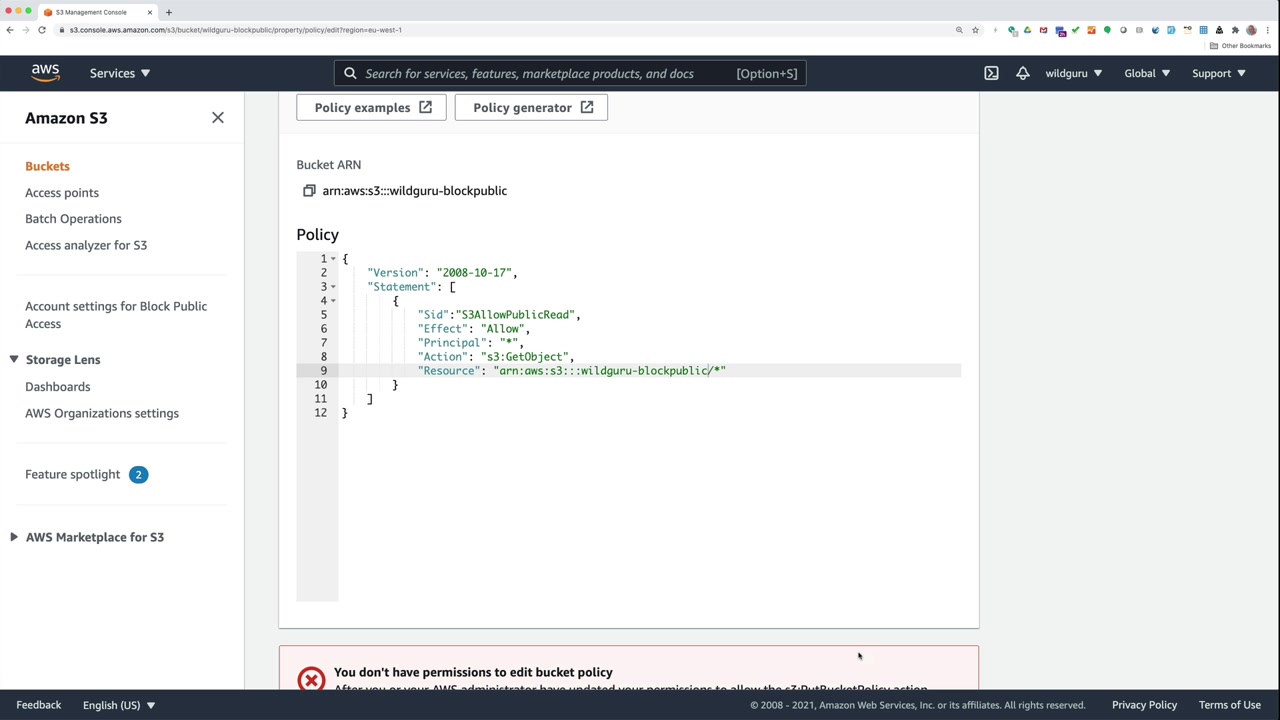Copy the bucket ARN with copy icon
The width and height of the screenshot is (1280, 720).
click(x=309, y=191)
